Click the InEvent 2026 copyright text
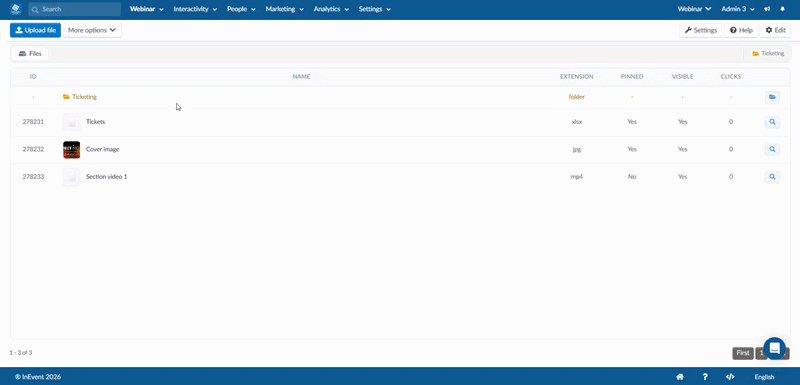Viewport: 800px width, 385px height. (x=38, y=377)
